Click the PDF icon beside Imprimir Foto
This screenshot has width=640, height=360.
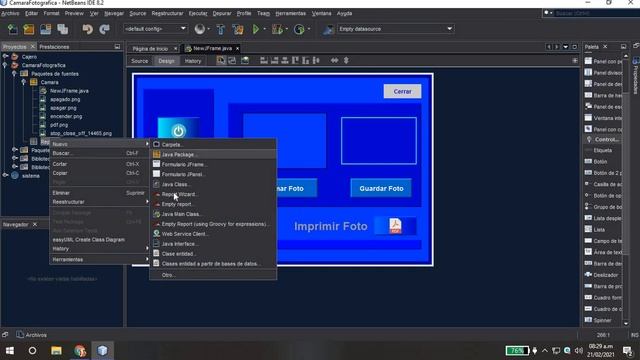pos(395,226)
